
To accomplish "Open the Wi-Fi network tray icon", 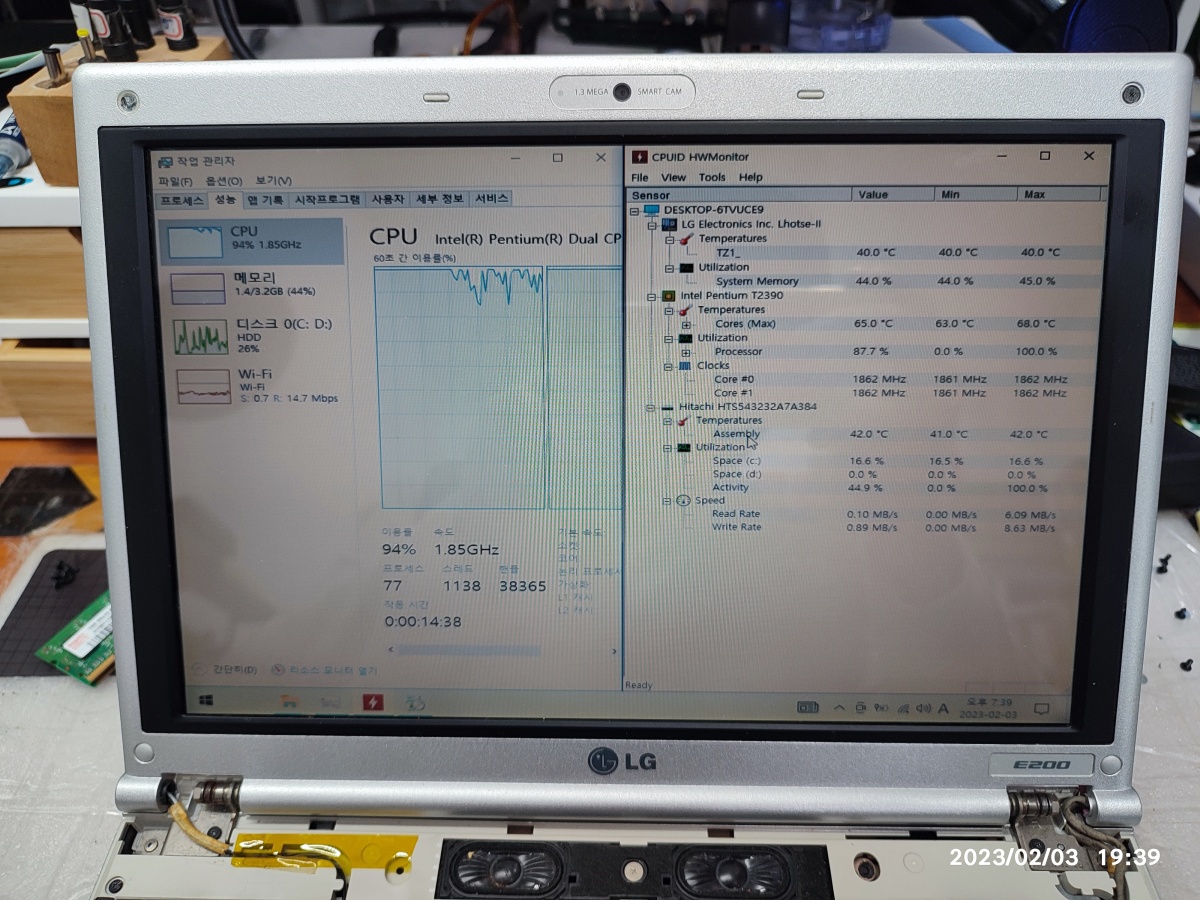I will 903,709.
